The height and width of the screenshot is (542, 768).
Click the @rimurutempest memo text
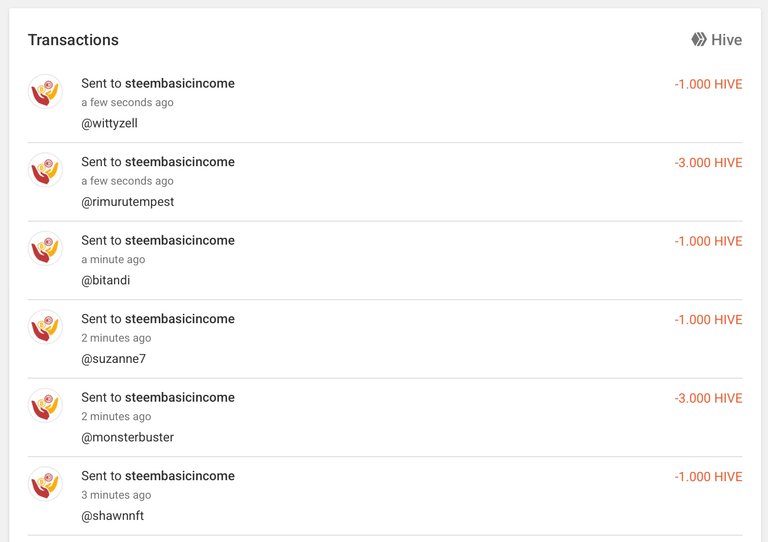pos(127,202)
